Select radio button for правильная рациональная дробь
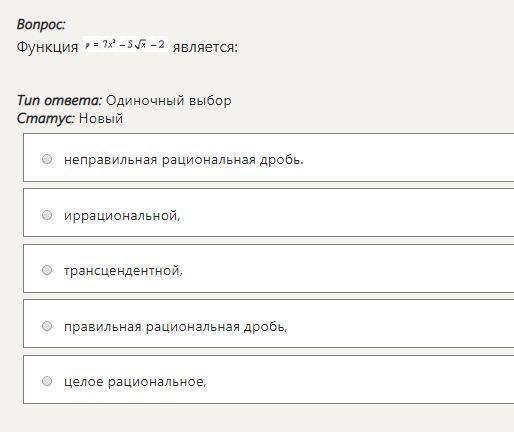Image resolution: width=514 pixels, height=432 pixels. click(x=47, y=326)
